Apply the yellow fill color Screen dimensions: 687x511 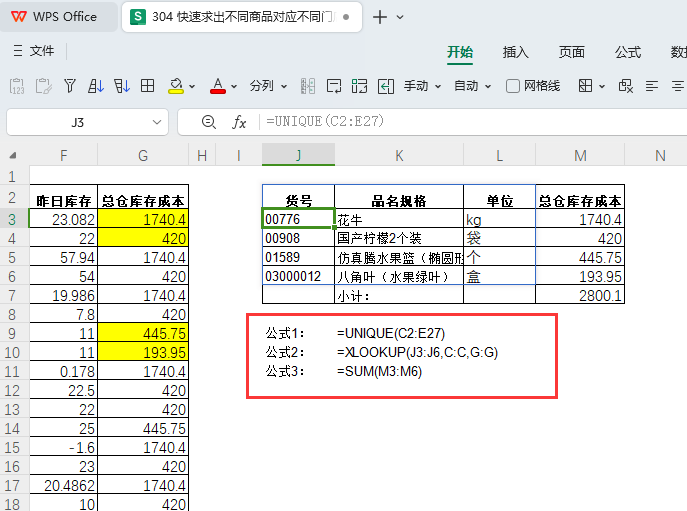[x=176, y=85]
